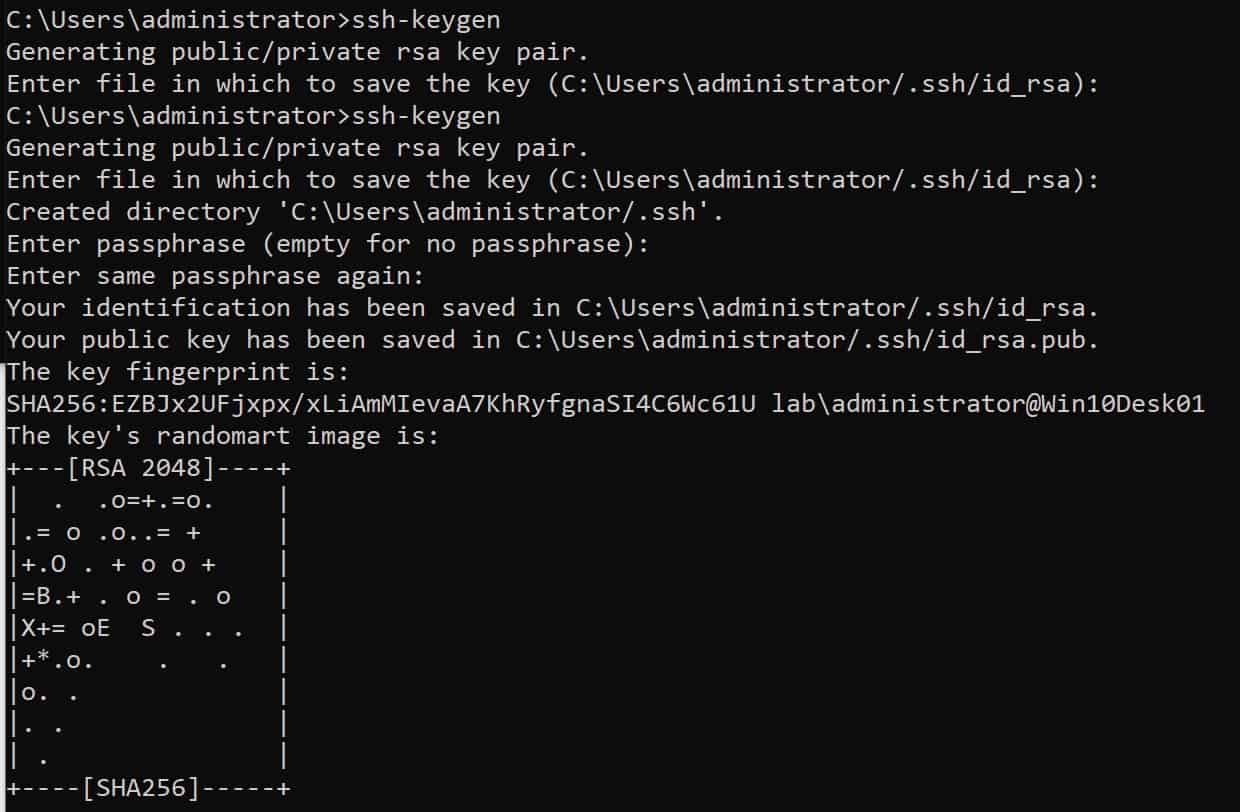Click the second "Enter file in which to save" prompt
The width and height of the screenshot is (1240, 812).
pos(553,180)
